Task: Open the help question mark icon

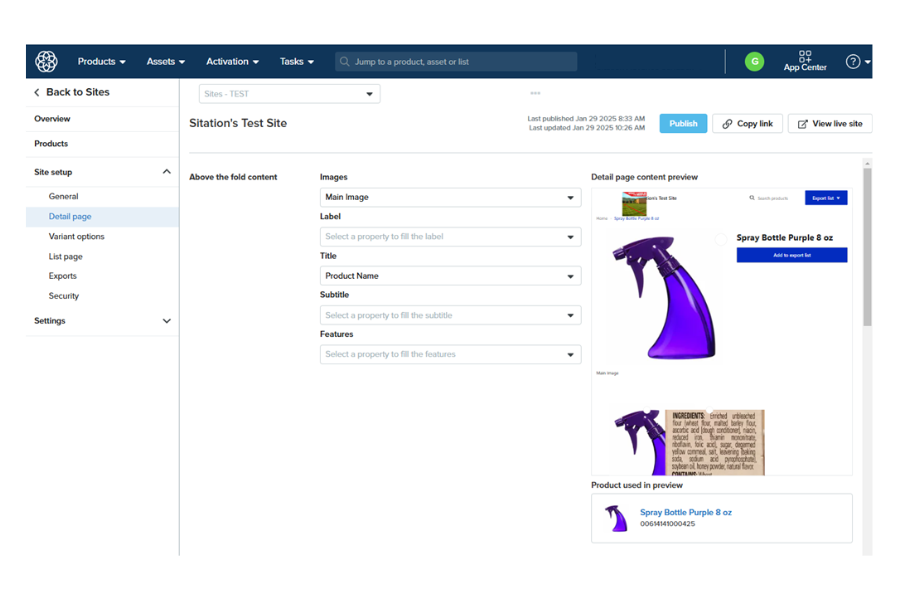Action: pos(853,61)
